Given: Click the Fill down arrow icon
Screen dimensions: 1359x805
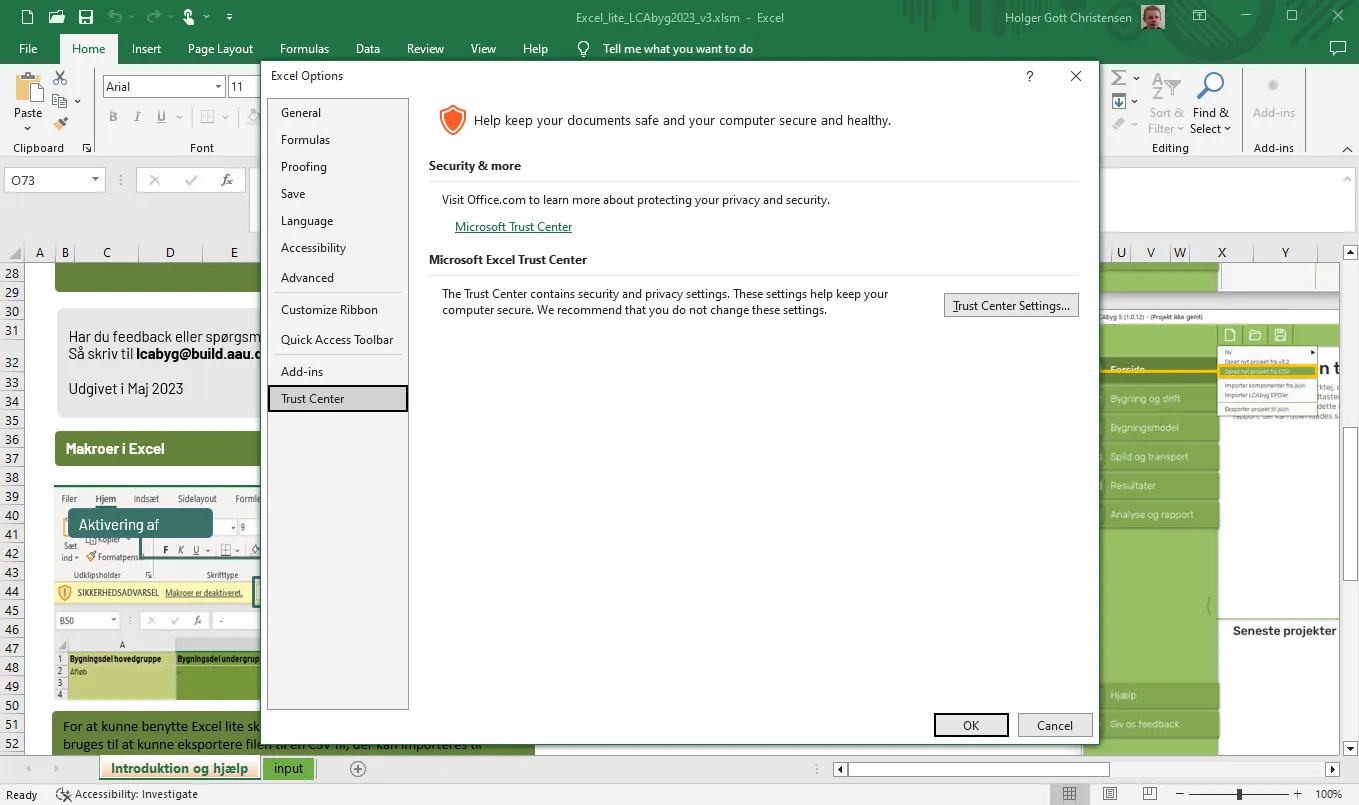Looking at the screenshot, I should (1119, 102).
